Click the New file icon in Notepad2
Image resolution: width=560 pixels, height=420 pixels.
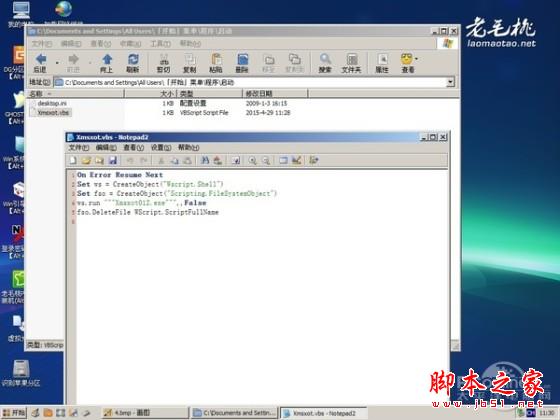coord(73,160)
